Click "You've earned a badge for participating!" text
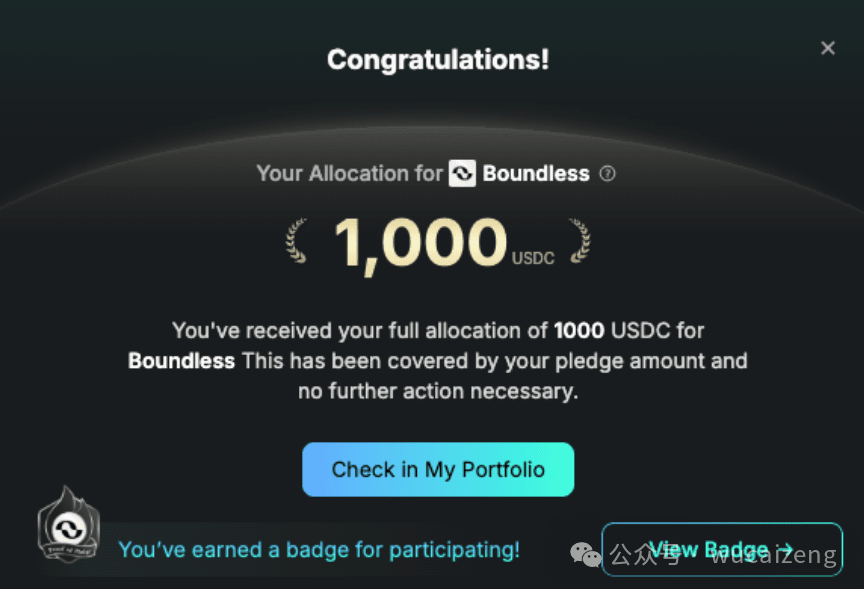Screen dimensions: 864x589 click(319, 550)
